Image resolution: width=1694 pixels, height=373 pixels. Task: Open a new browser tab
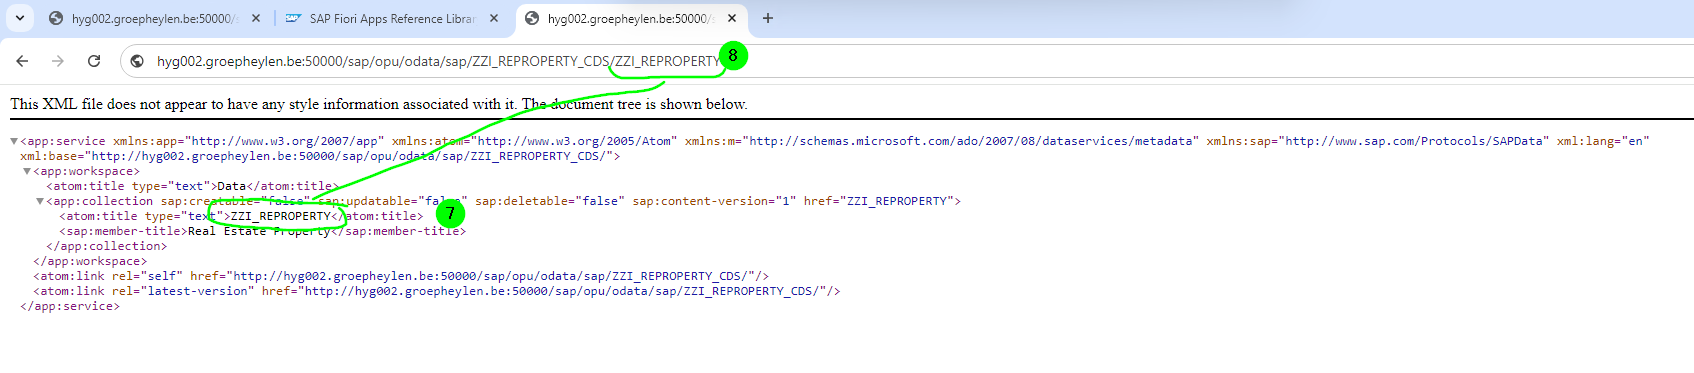coord(768,18)
